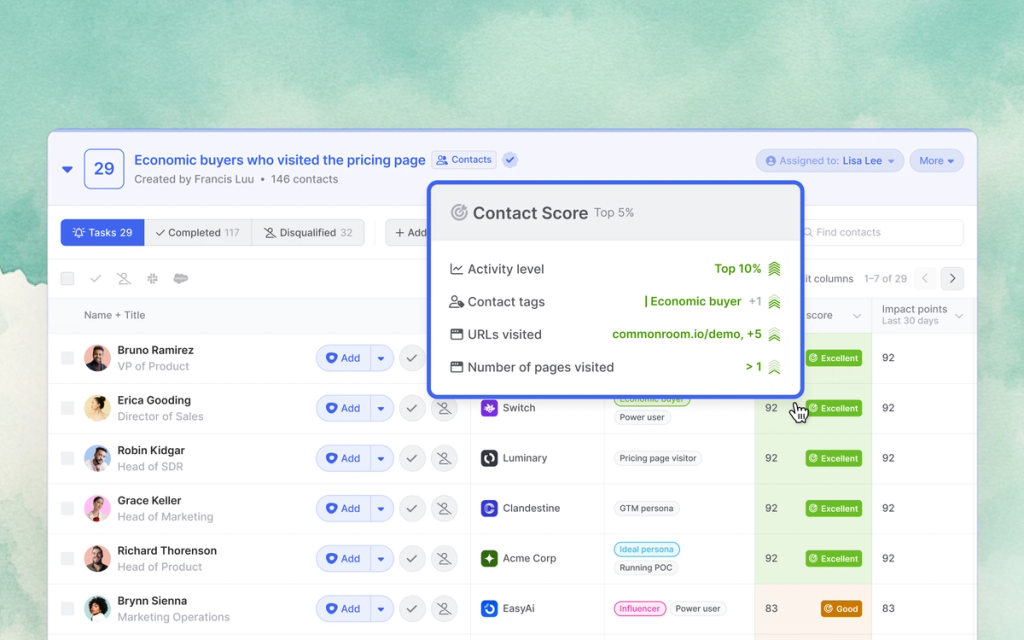Click Acme Corp company logo icon

(x=489, y=558)
